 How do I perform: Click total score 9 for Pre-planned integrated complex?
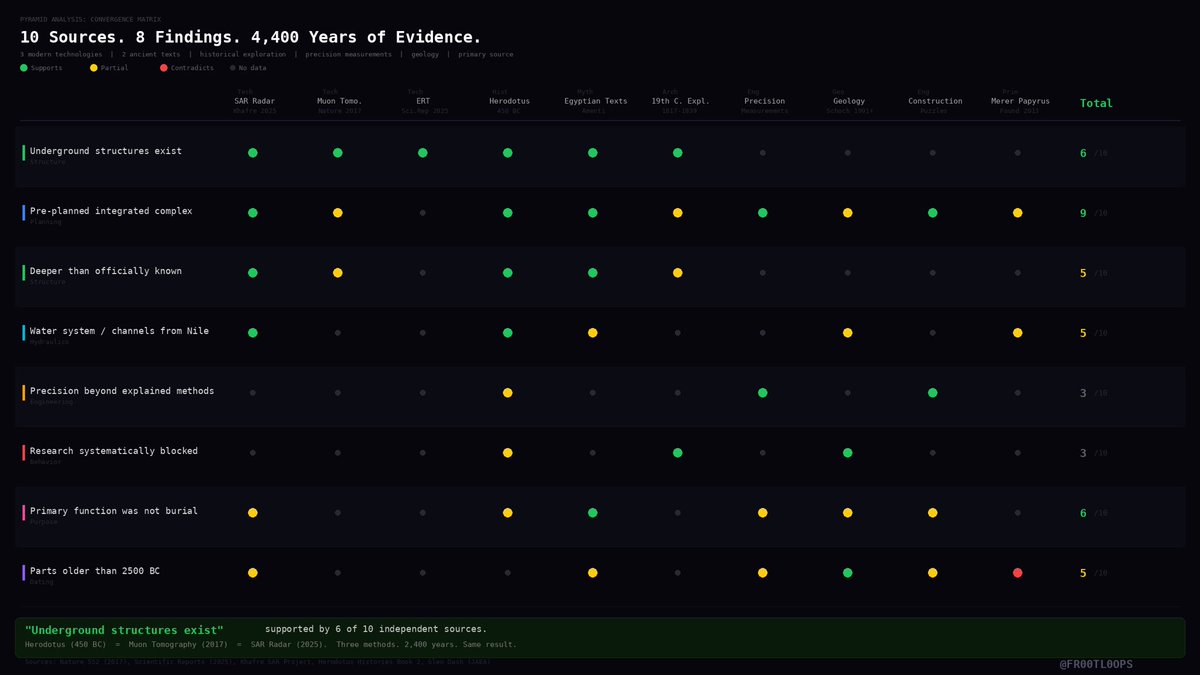1083,213
